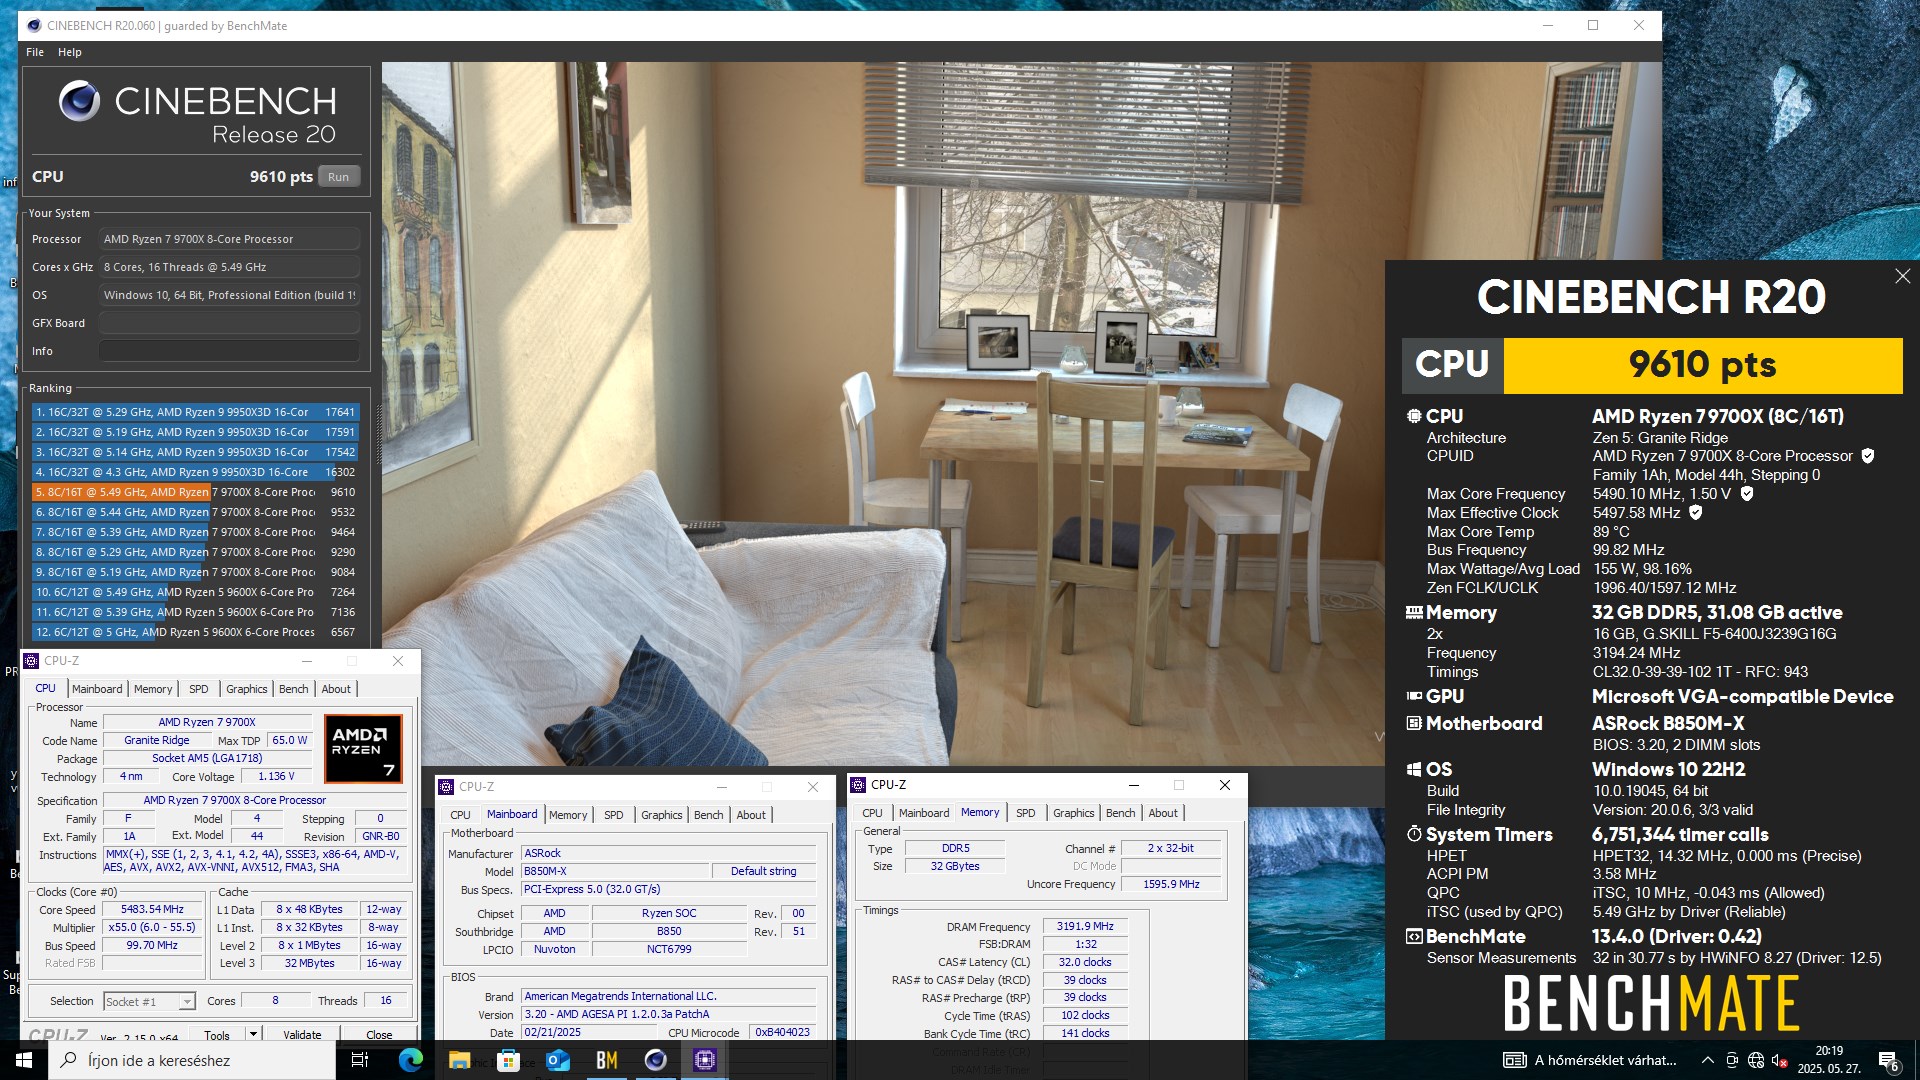
Task: Click the AMD Ryzen 7 logo in CPU-Z
Action: [363, 748]
